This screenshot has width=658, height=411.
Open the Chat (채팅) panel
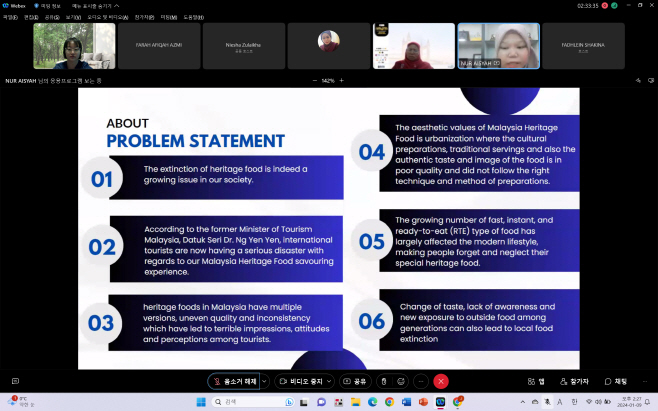(616, 381)
